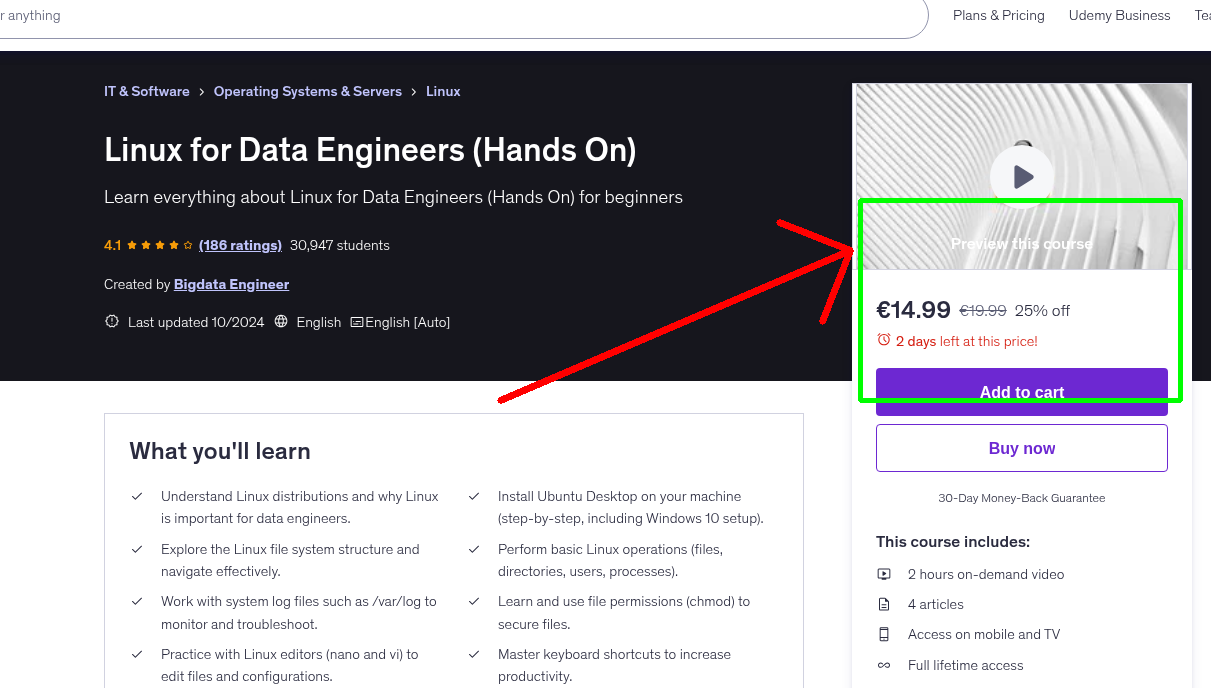1211x688 pixels.
Task: Click the alarm icon near '2 days left' text
Action: coord(884,340)
